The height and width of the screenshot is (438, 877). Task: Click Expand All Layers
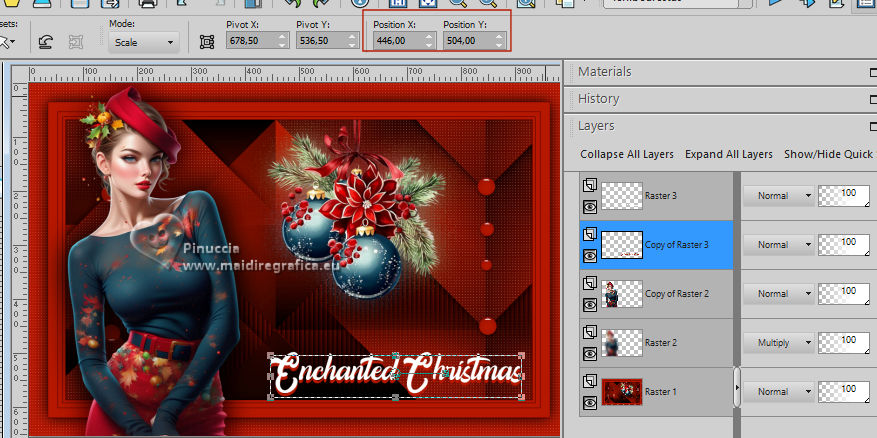[x=729, y=154]
